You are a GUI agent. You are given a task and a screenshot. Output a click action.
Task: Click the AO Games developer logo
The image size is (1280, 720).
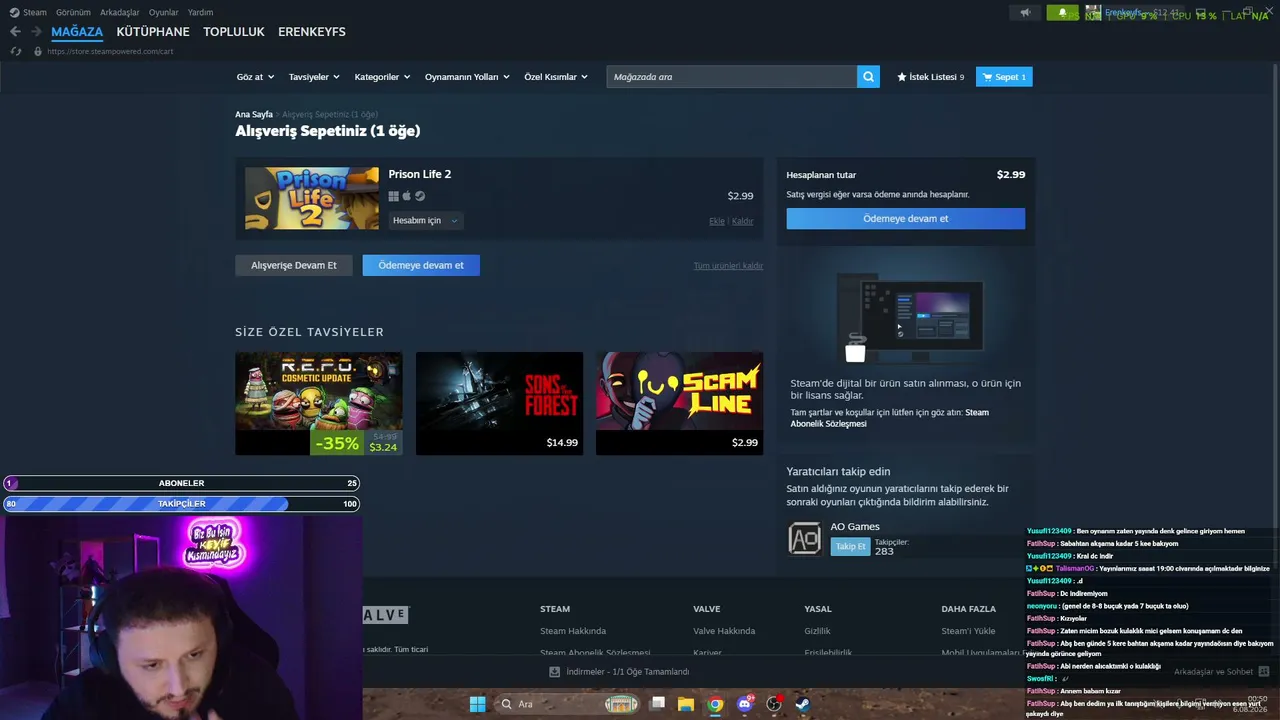pos(804,539)
